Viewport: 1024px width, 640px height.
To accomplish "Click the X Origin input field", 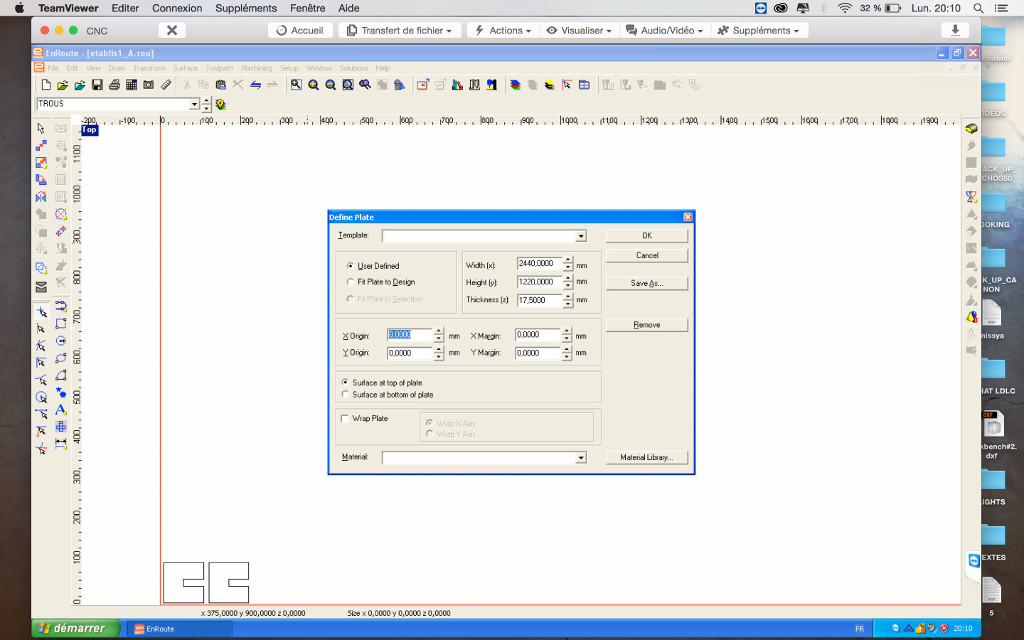I will (x=409, y=335).
